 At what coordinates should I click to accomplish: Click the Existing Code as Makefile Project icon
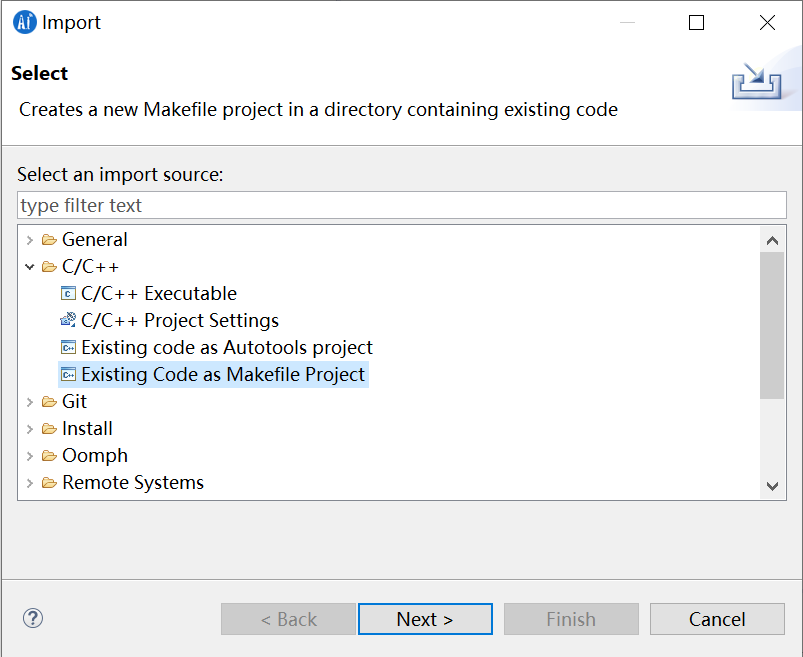point(68,375)
